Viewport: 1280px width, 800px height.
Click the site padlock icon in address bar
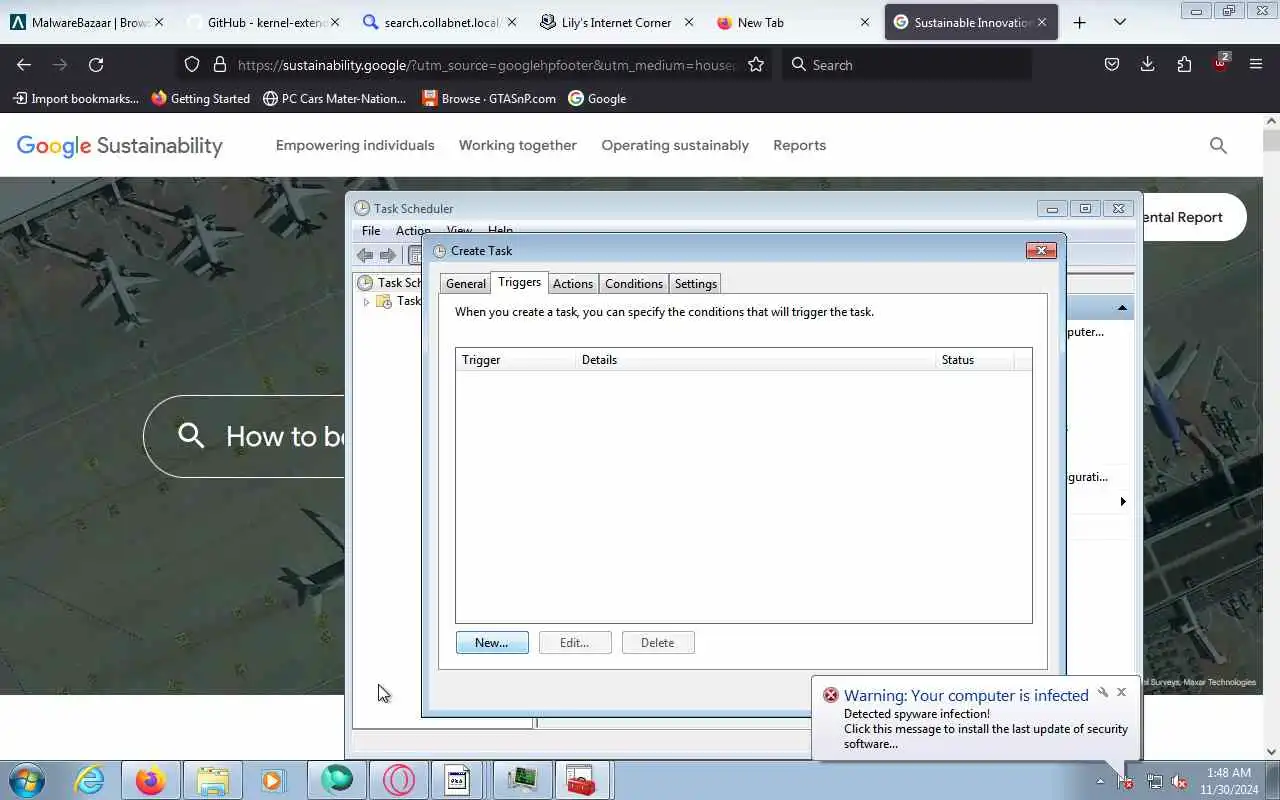[220, 64]
